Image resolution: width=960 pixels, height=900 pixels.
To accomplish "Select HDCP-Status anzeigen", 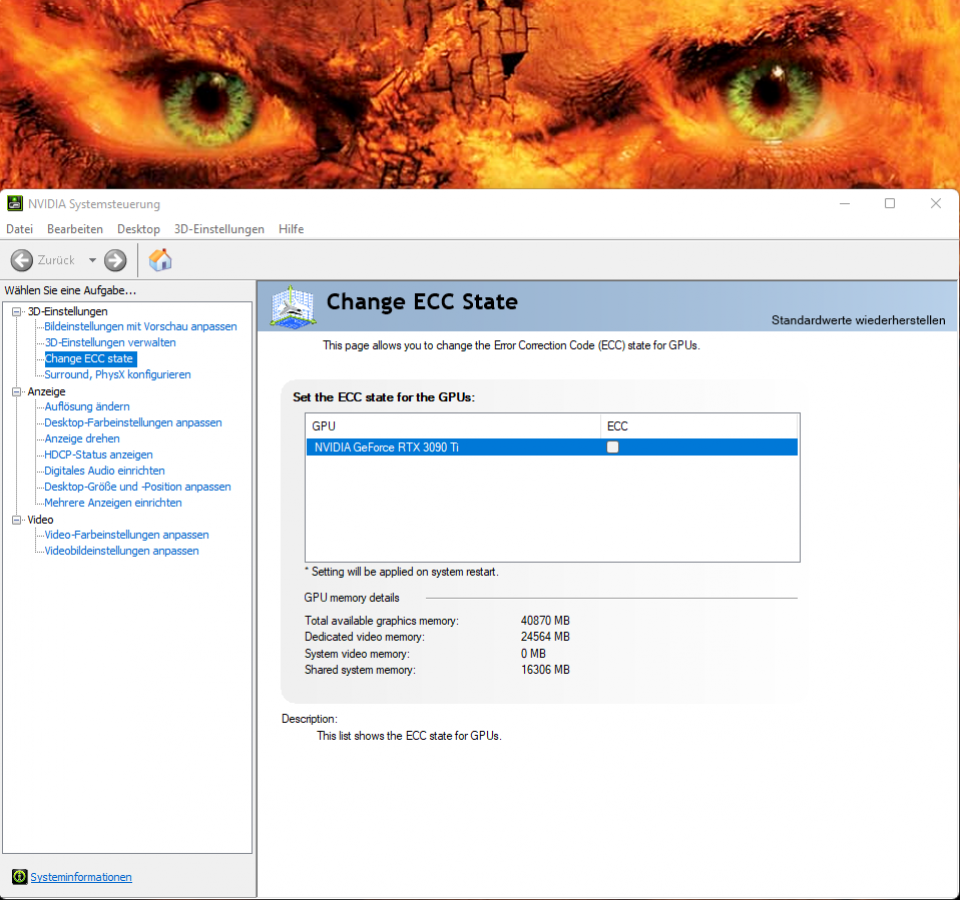I will coord(99,454).
